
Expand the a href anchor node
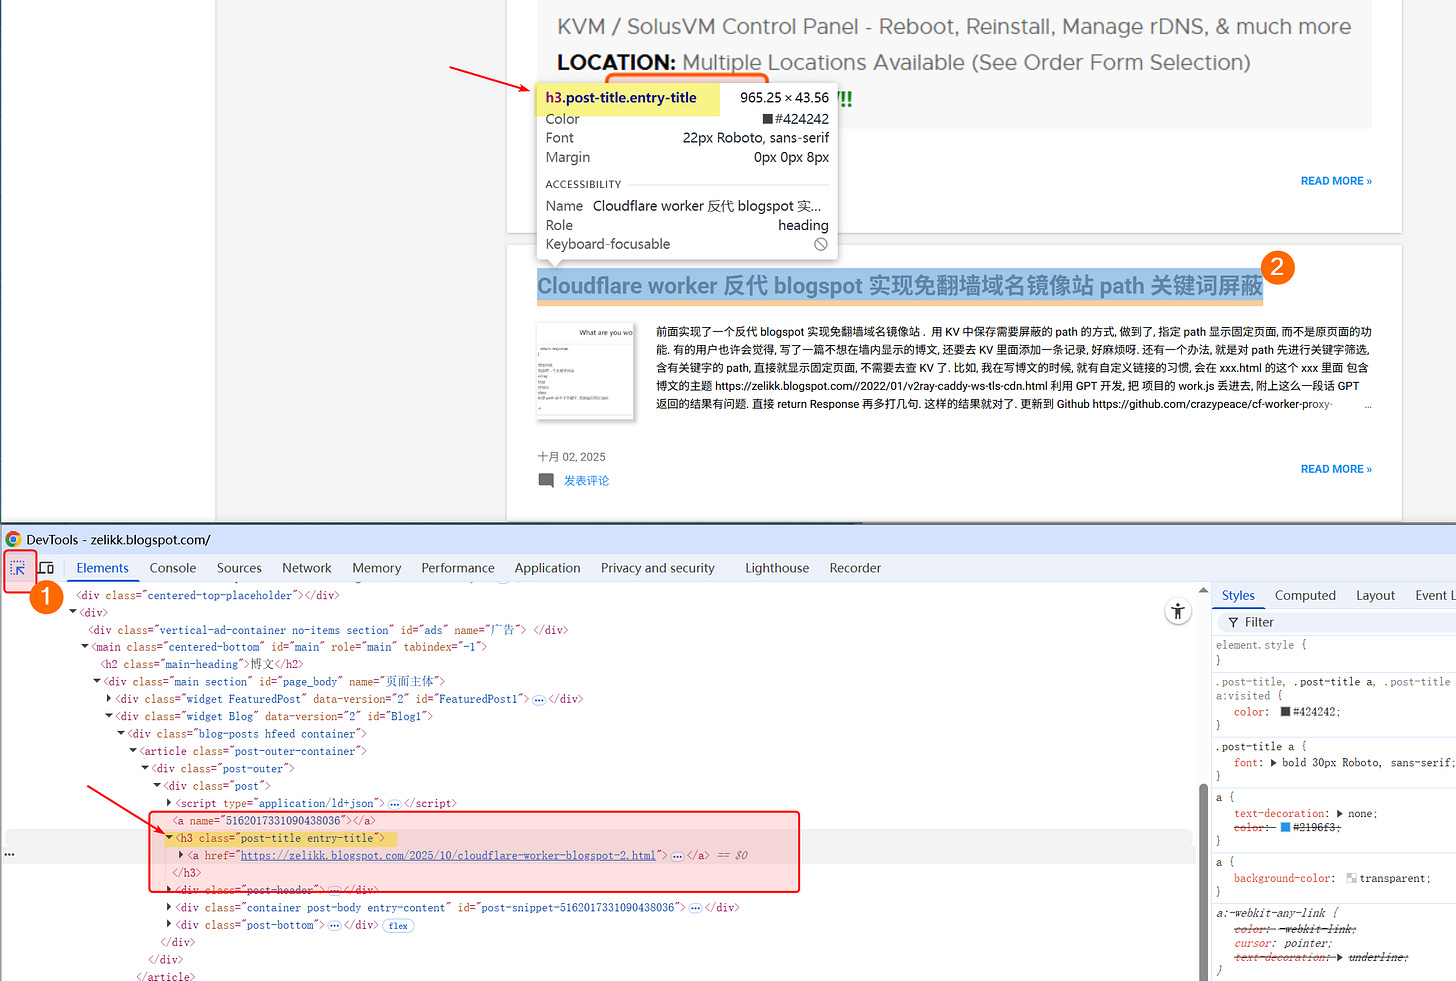pos(181,856)
